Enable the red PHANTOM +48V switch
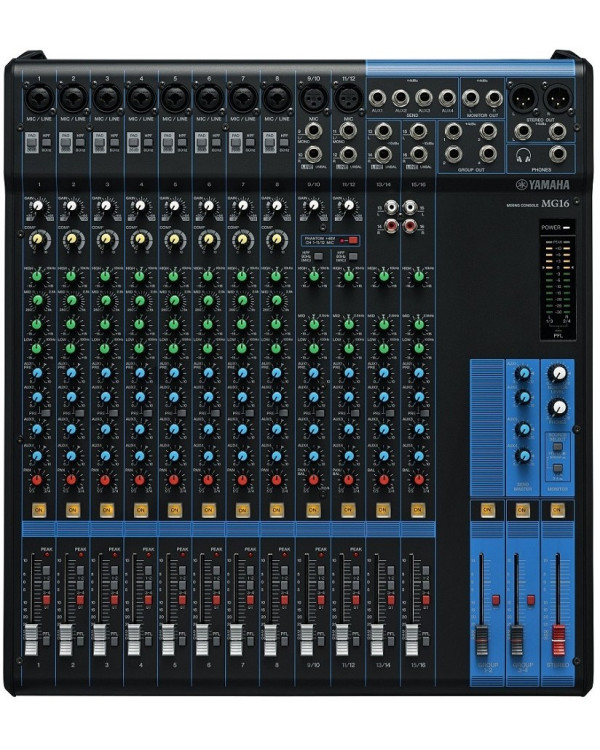 [353, 240]
